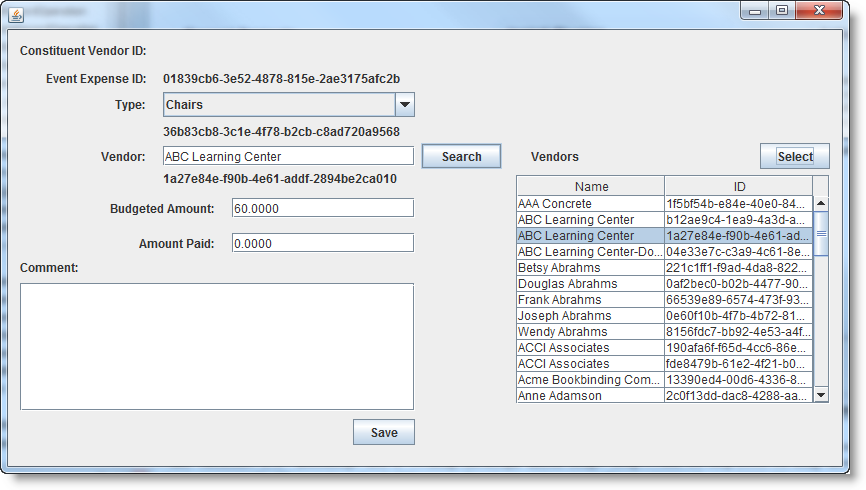The height and width of the screenshot is (490, 866).
Task: Select the Anne Adamson vendor row
Action: [664, 396]
